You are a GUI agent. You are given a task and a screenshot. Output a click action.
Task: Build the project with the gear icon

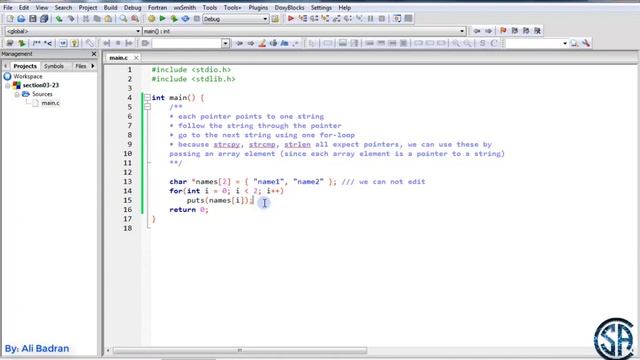tap(151, 19)
